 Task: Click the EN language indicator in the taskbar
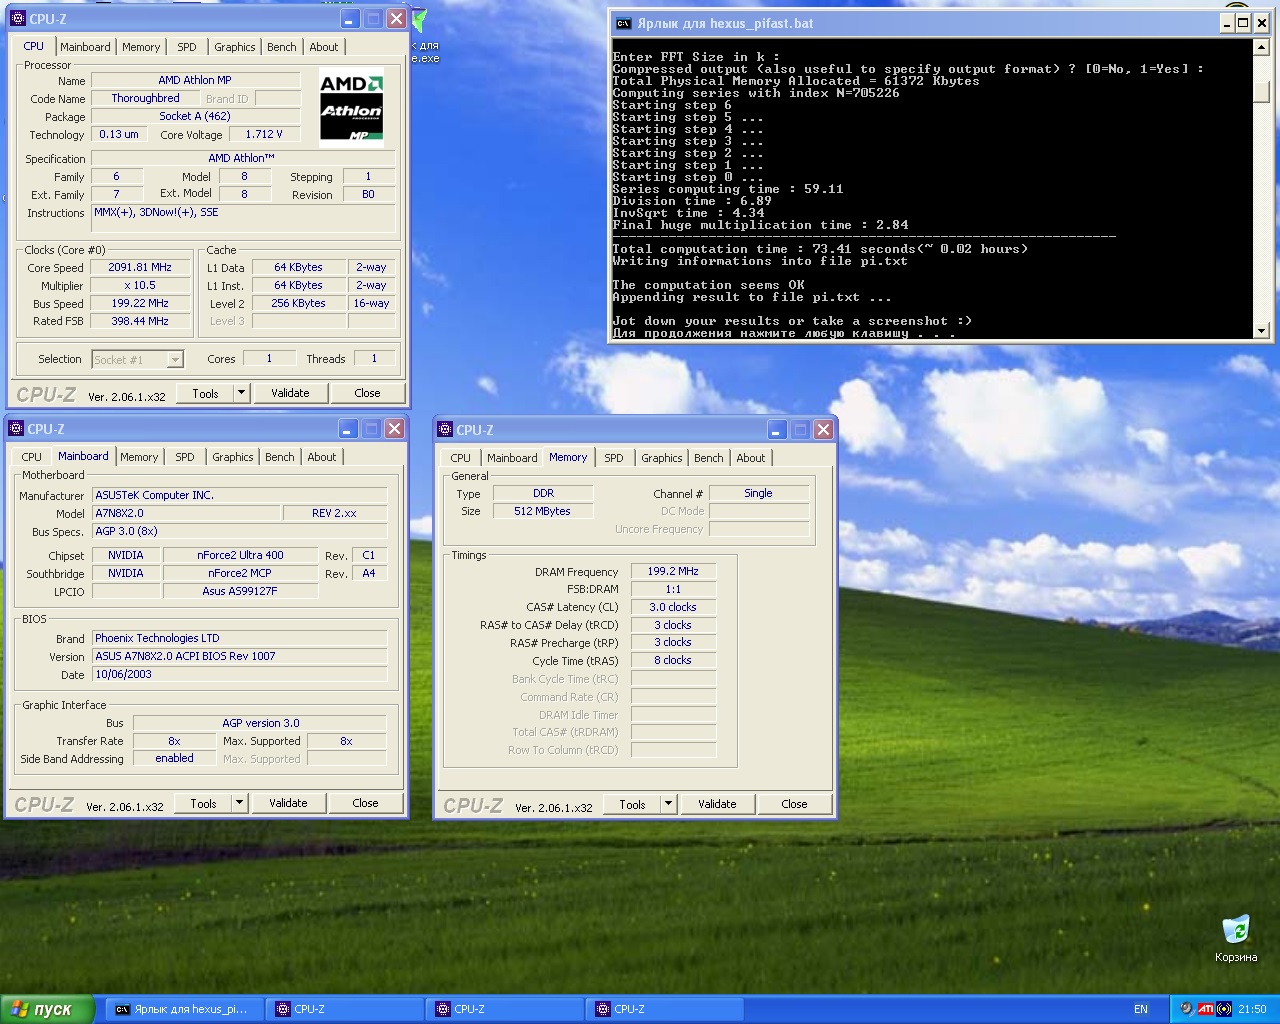click(x=1141, y=1009)
